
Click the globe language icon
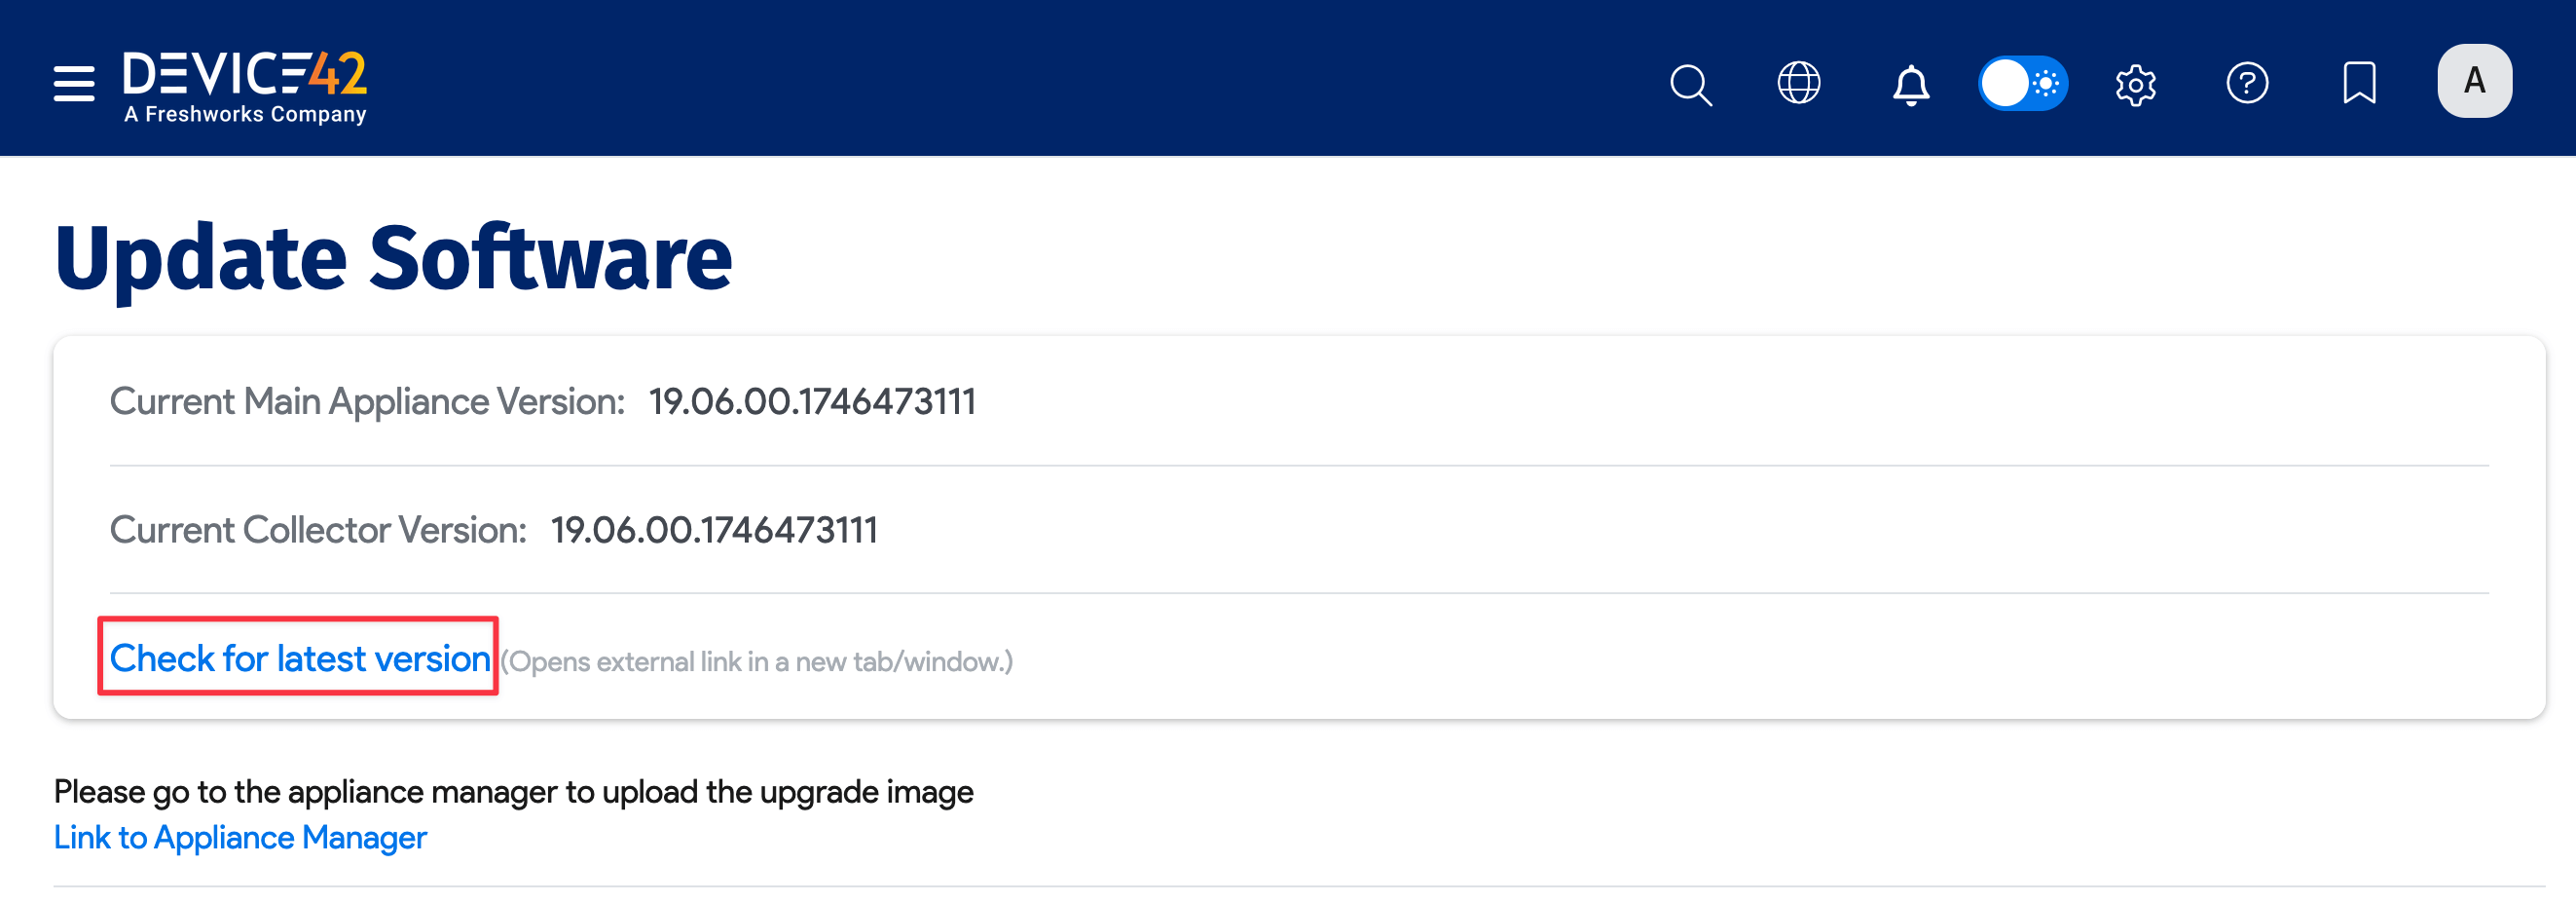(x=1799, y=83)
